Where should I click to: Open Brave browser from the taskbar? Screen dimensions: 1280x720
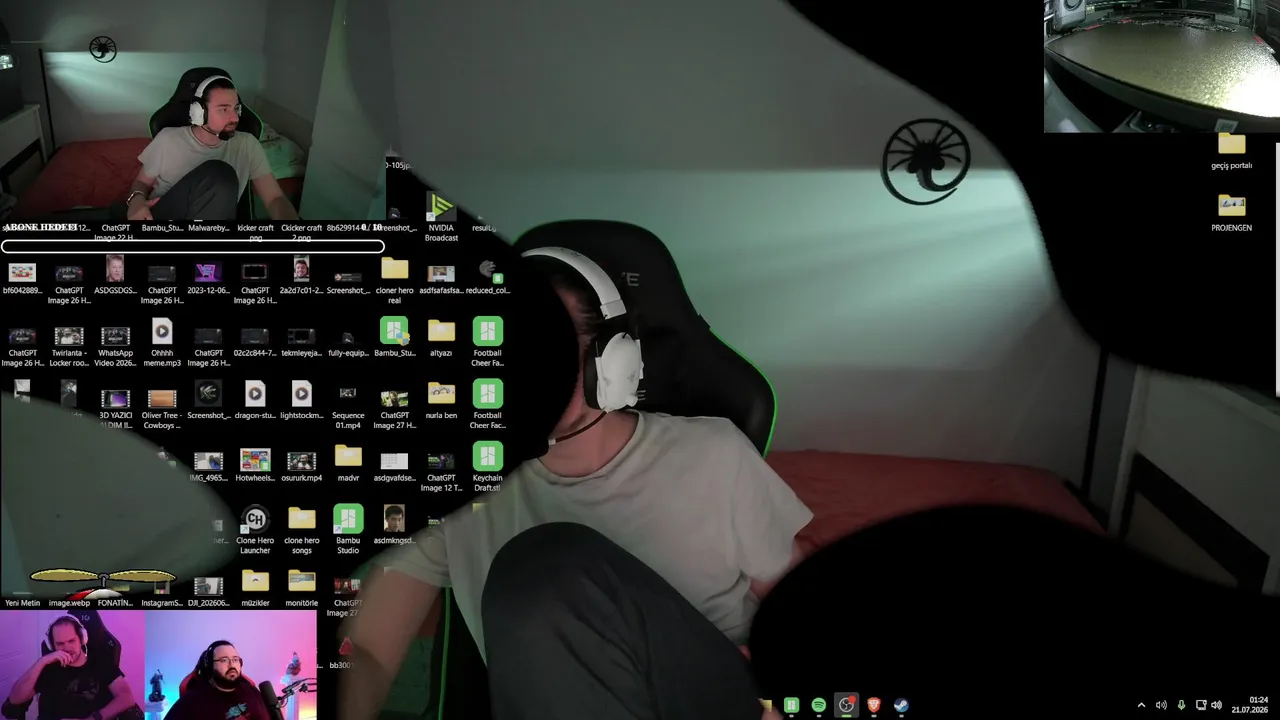point(874,705)
